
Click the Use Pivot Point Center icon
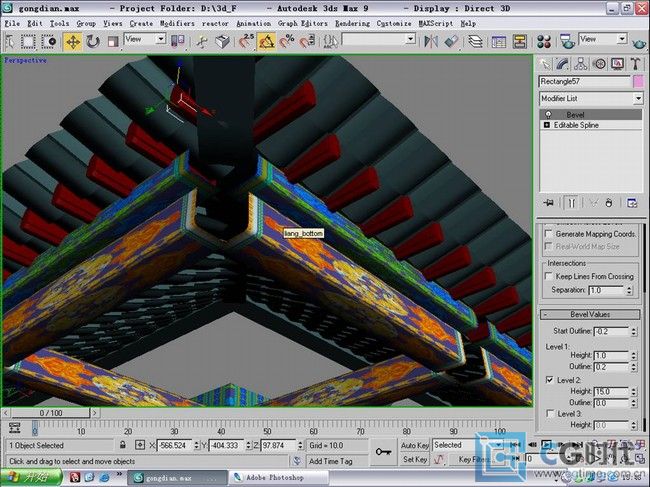177,41
